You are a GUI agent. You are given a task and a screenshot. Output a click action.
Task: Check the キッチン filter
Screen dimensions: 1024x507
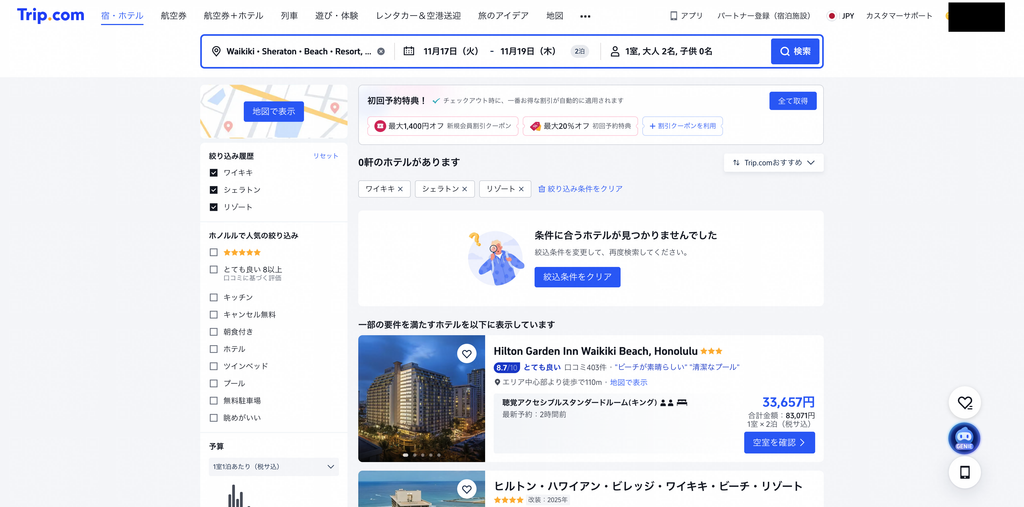[x=214, y=297]
